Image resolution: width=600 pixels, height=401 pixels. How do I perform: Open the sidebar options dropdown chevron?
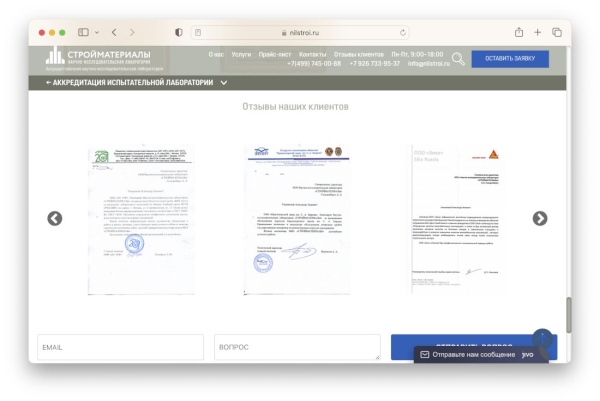pos(97,33)
